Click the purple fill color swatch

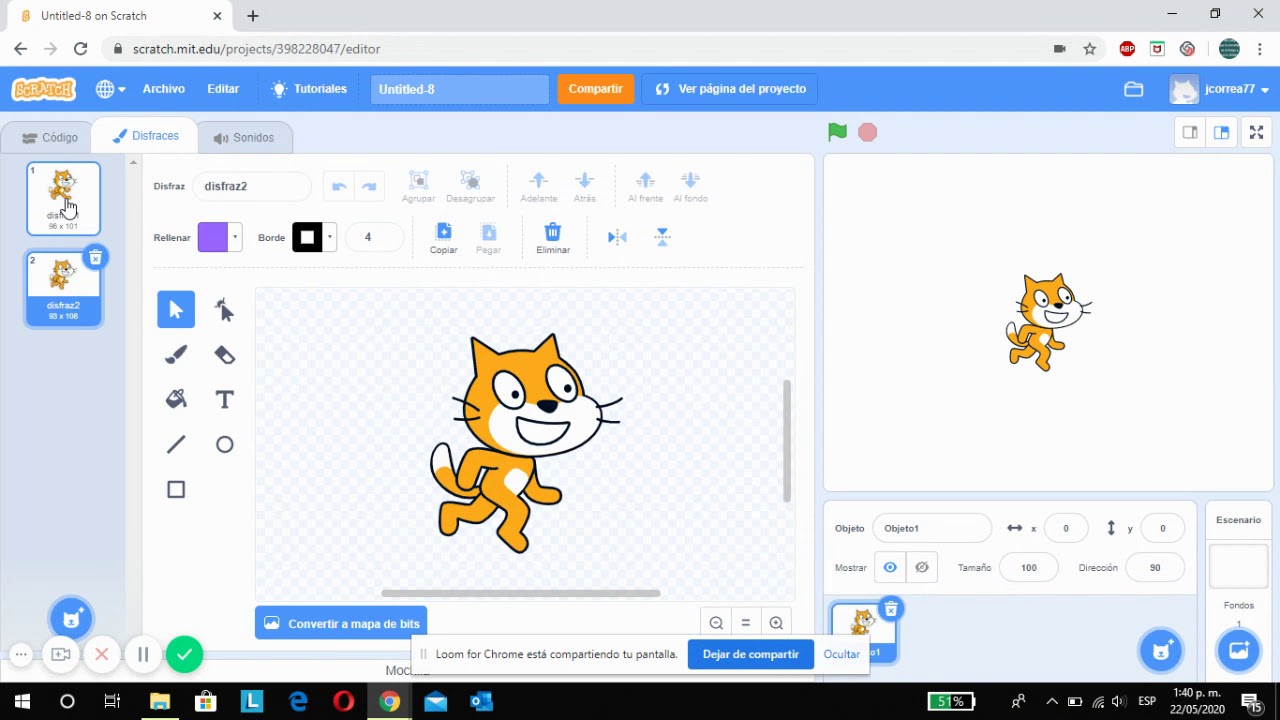pos(212,237)
